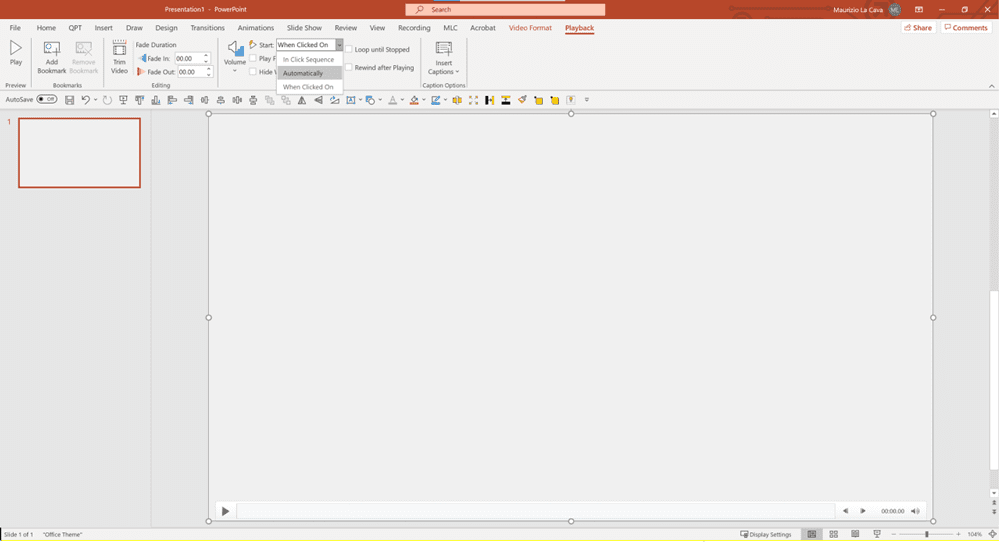The width and height of the screenshot is (1000, 542).
Task: Open the Undo history dropdown arrow
Action: click(96, 100)
